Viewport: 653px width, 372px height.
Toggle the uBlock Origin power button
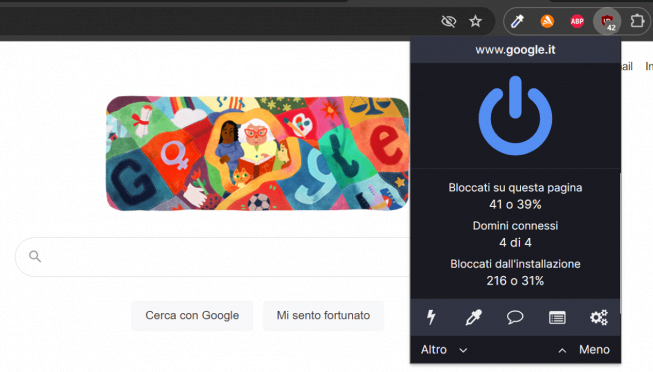click(x=515, y=115)
